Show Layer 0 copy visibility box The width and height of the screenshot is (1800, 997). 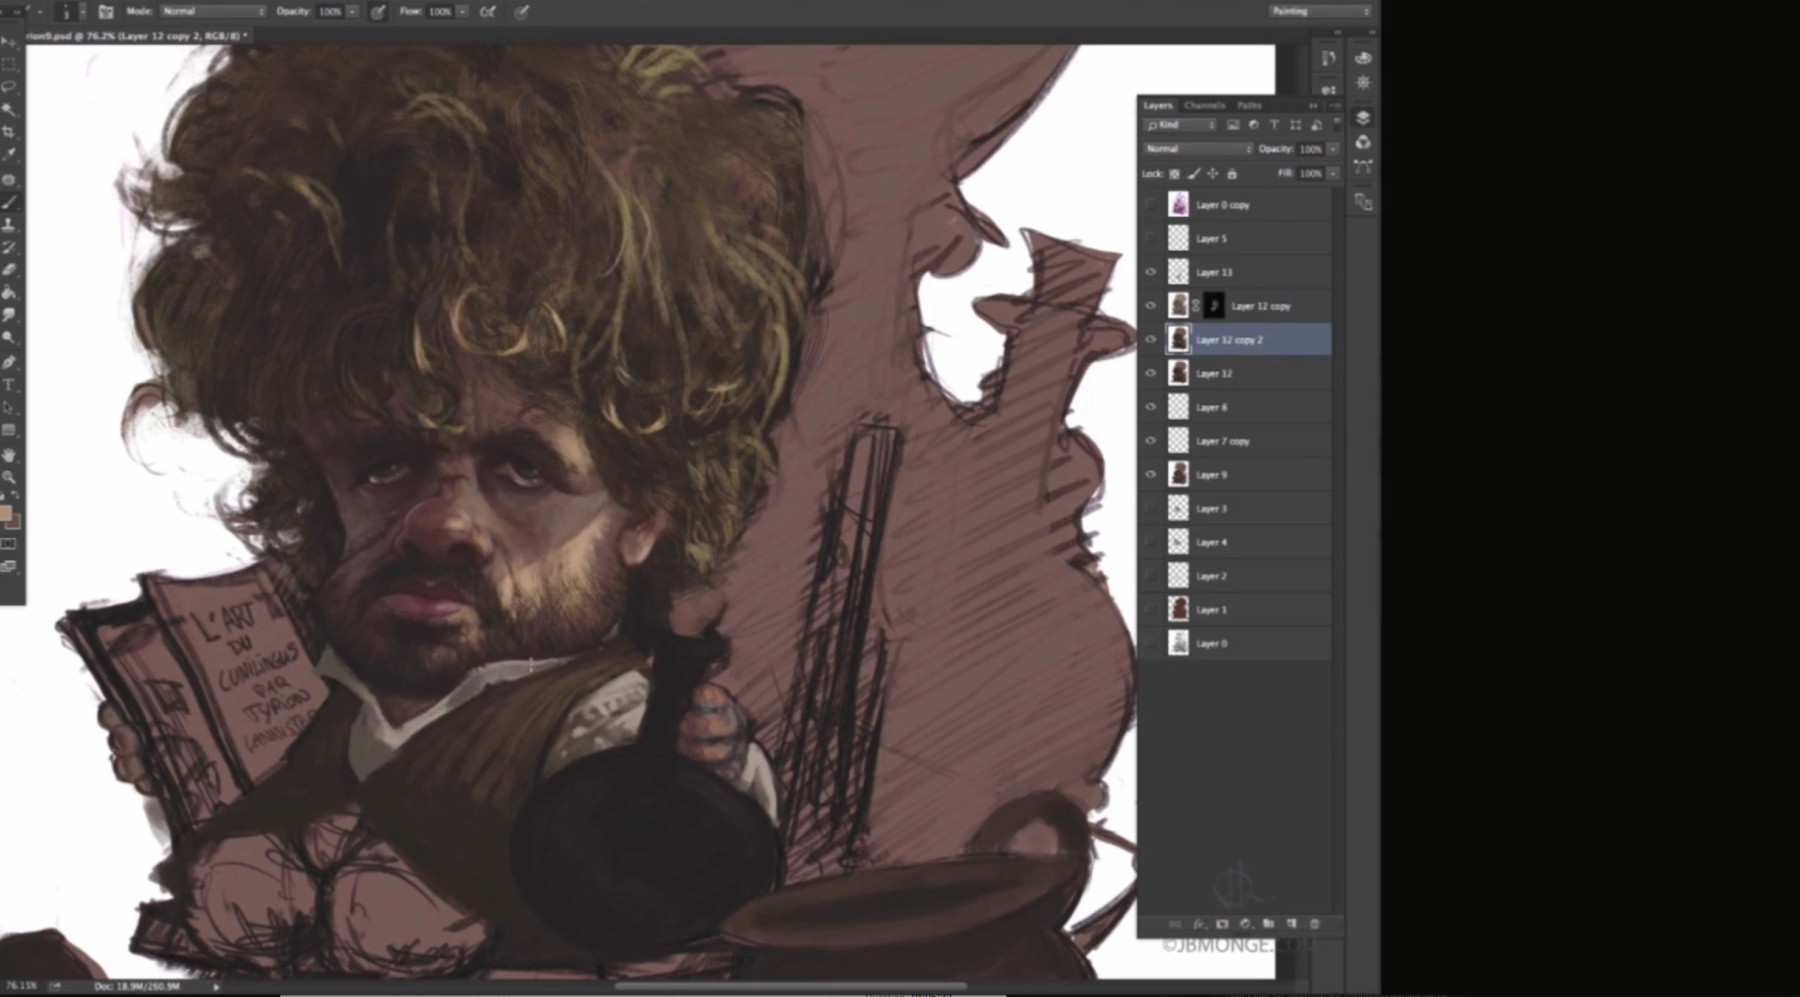click(1151, 205)
